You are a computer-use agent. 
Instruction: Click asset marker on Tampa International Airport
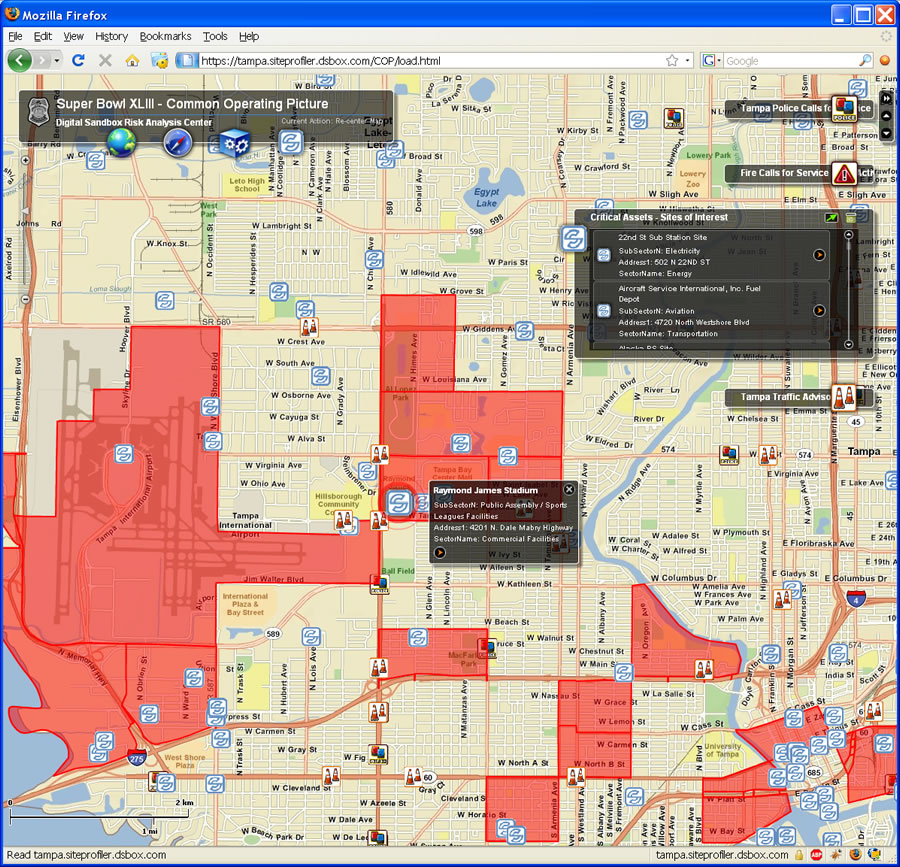pyautogui.click(x=123, y=453)
